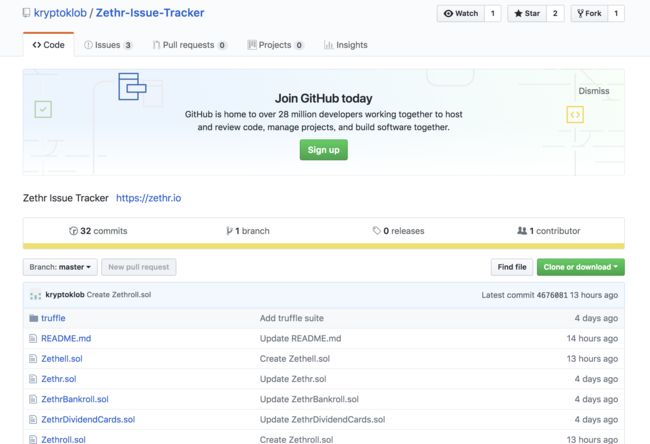The width and height of the screenshot is (650, 444).
Task: Click the Zethr.sol file icon
Action: tap(33, 379)
